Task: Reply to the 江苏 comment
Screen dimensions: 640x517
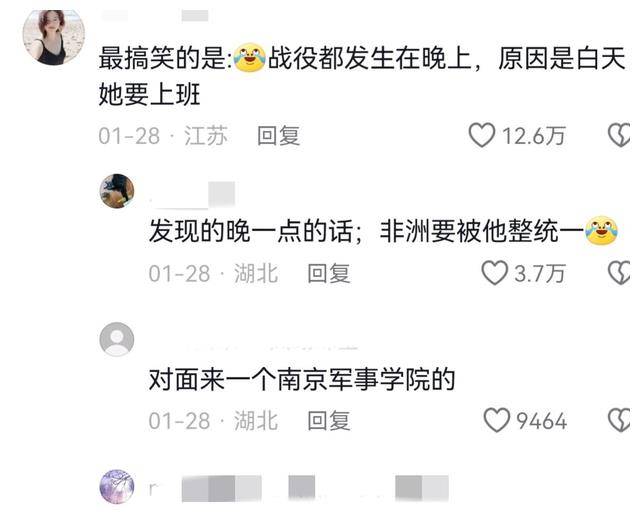Action: 279,135
